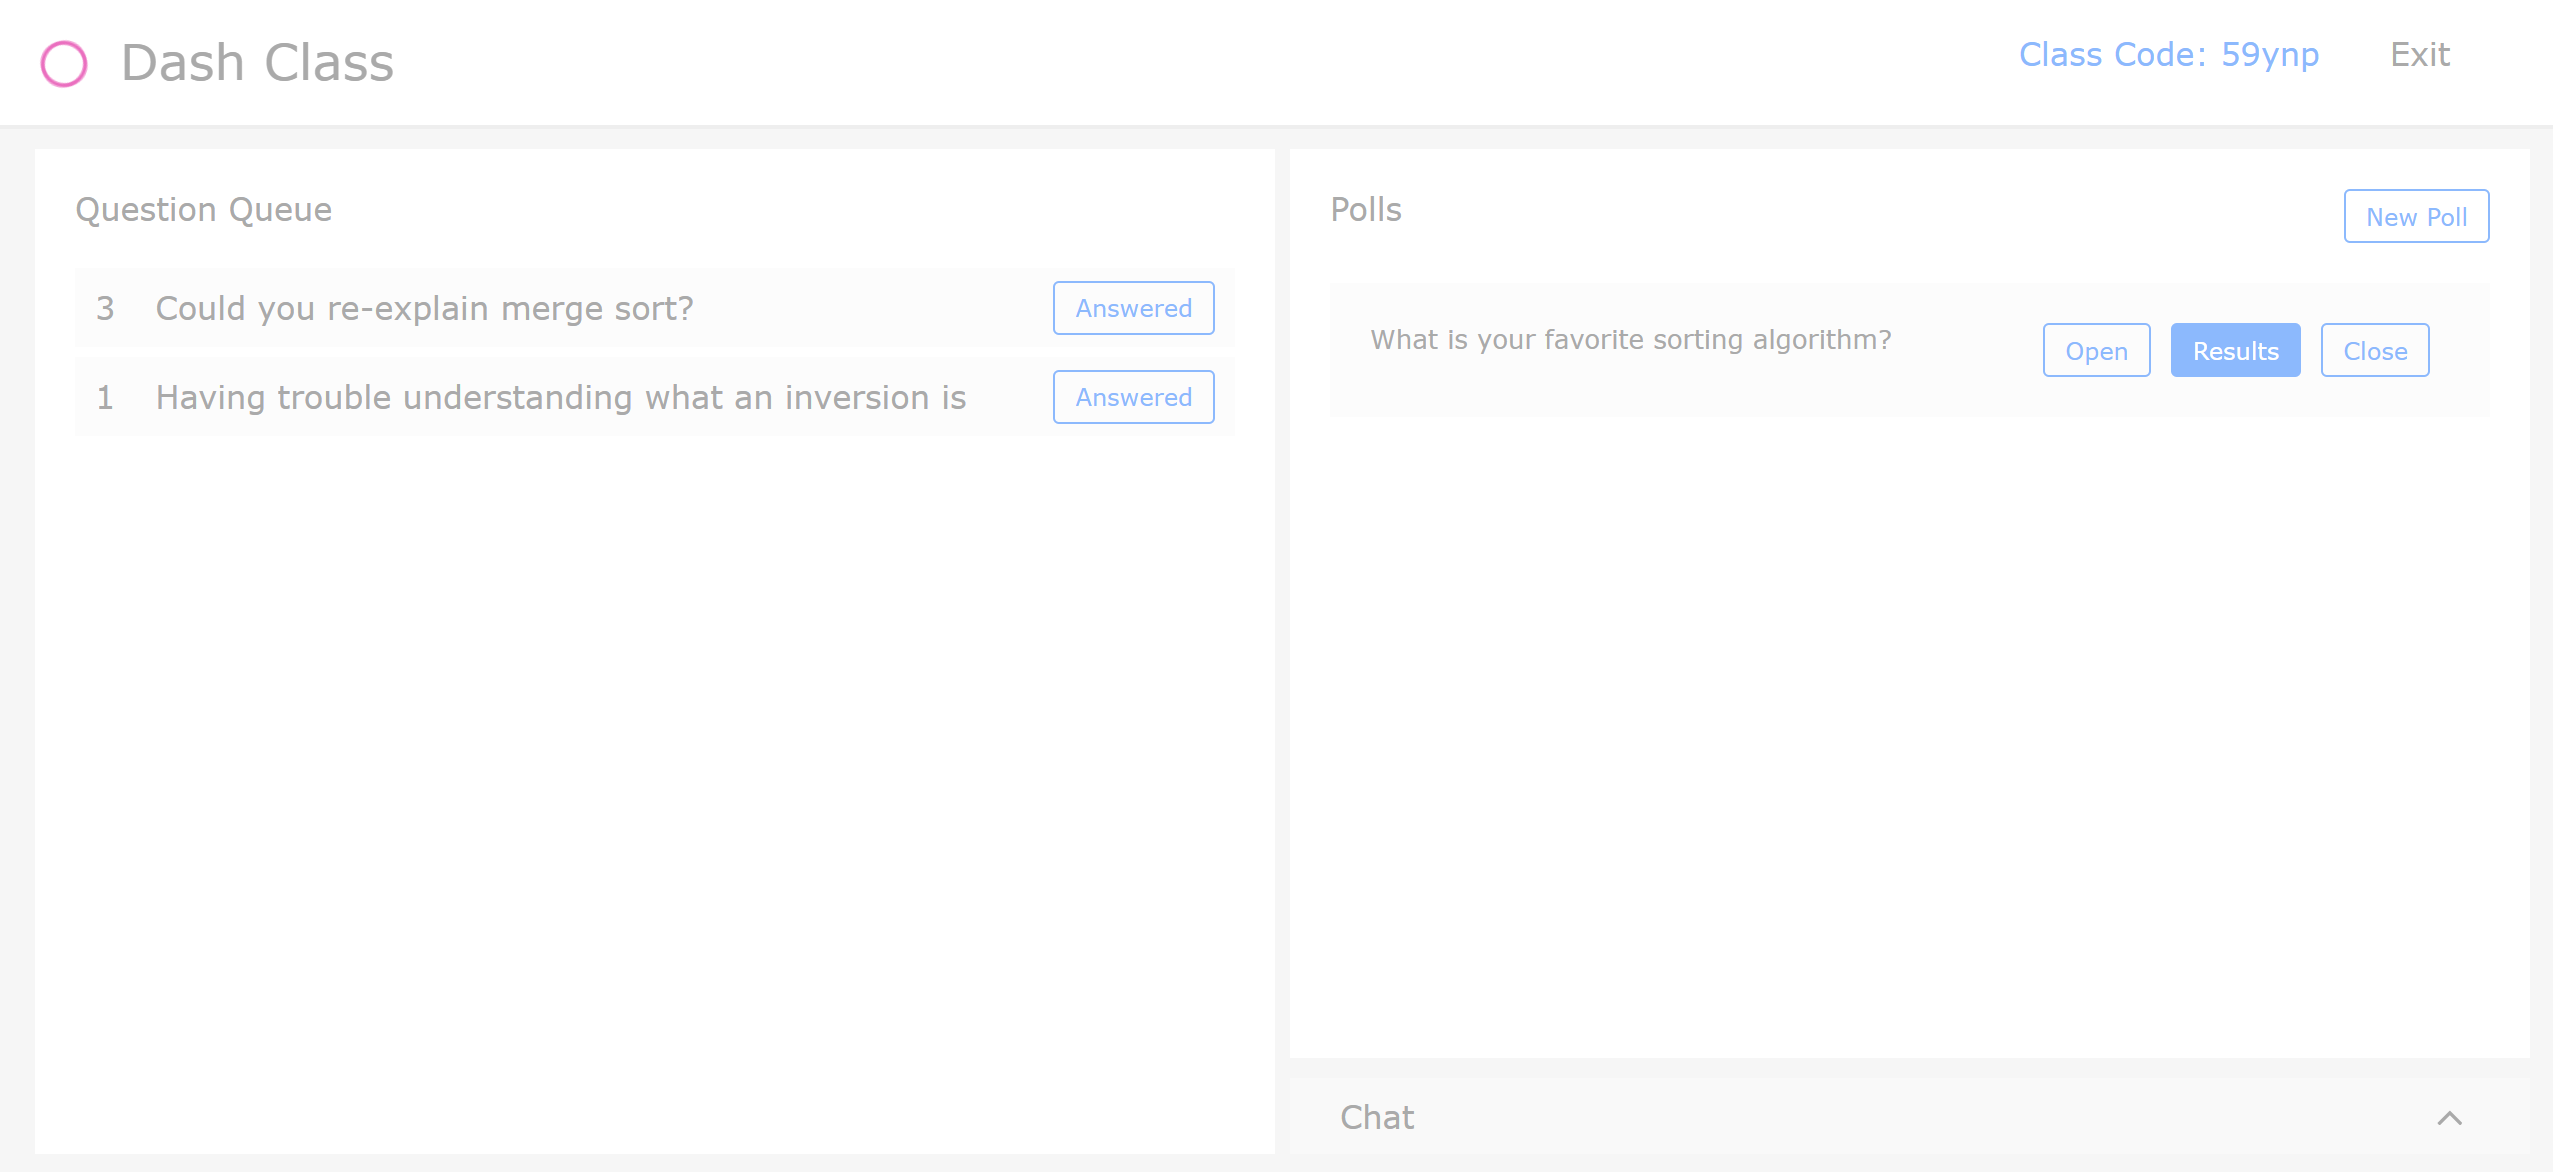
Task: Select the inversion trouble question text
Action: pos(560,397)
